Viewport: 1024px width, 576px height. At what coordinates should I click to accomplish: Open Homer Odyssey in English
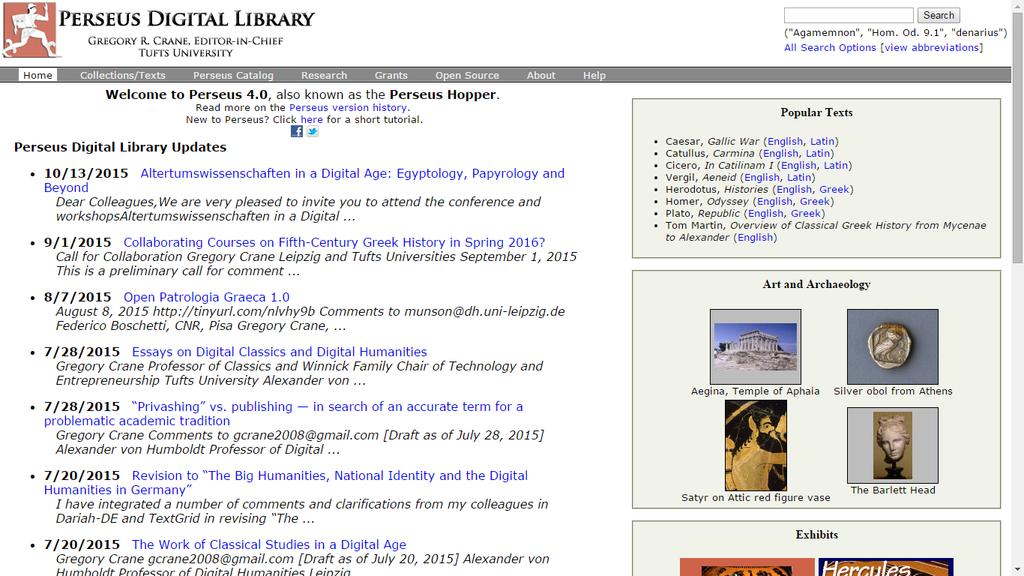click(775, 202)
